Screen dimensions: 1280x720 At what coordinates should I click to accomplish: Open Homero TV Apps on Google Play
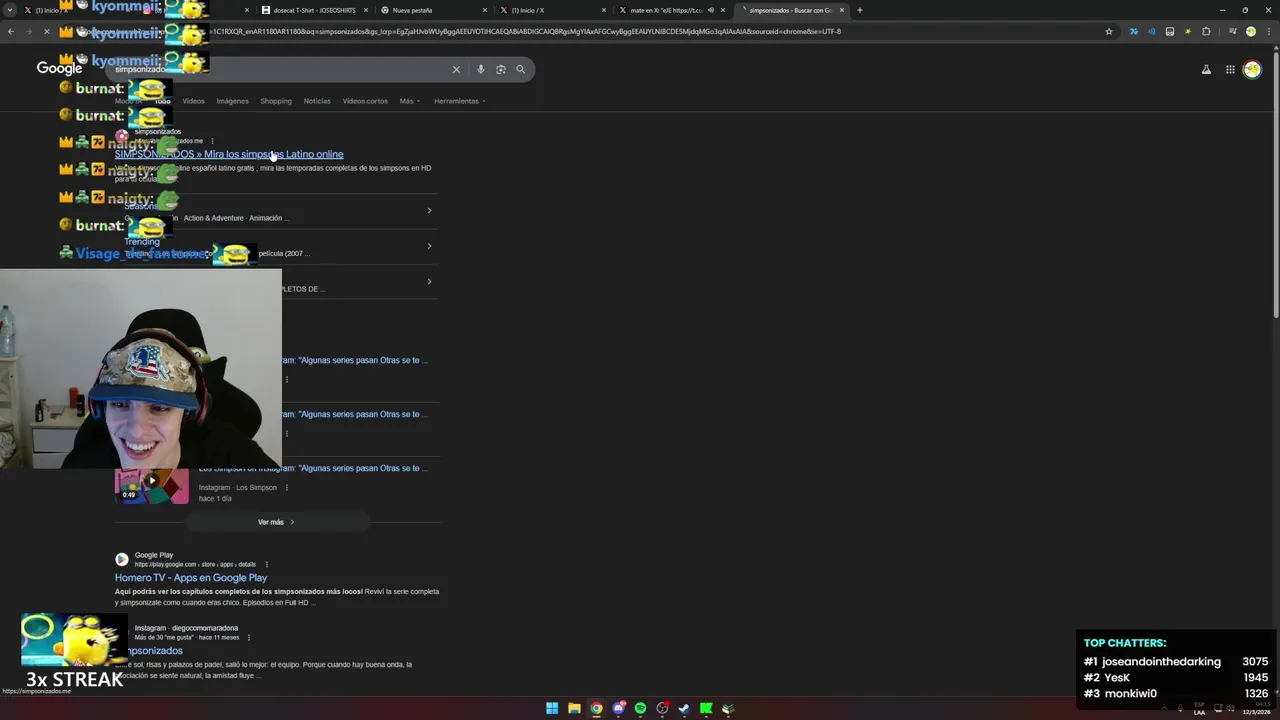(x=191, y=578)
